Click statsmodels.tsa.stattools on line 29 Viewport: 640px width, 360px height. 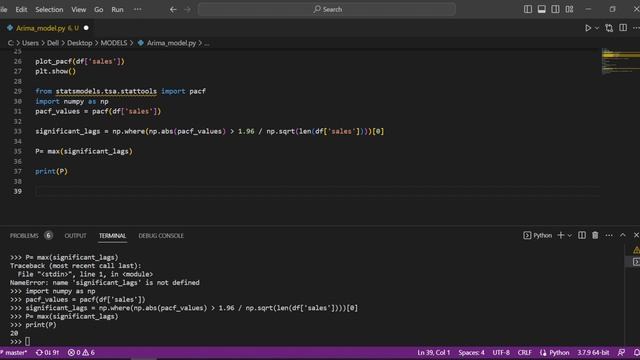(106, 91)
